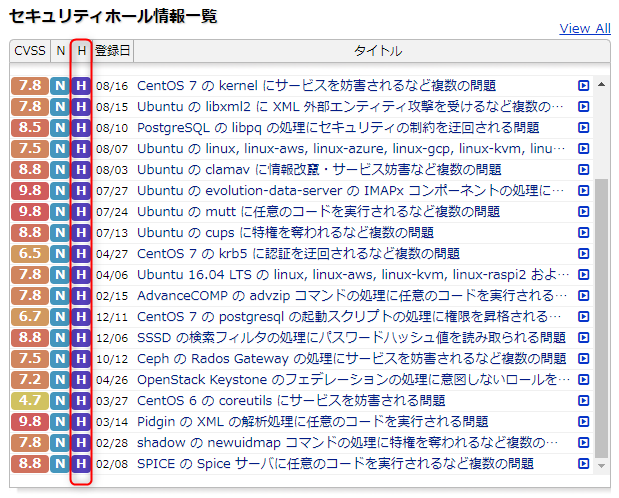Click N badge in the CentOS 7 kernel row
The image size is (619, 498).
[x=60, y=86]
